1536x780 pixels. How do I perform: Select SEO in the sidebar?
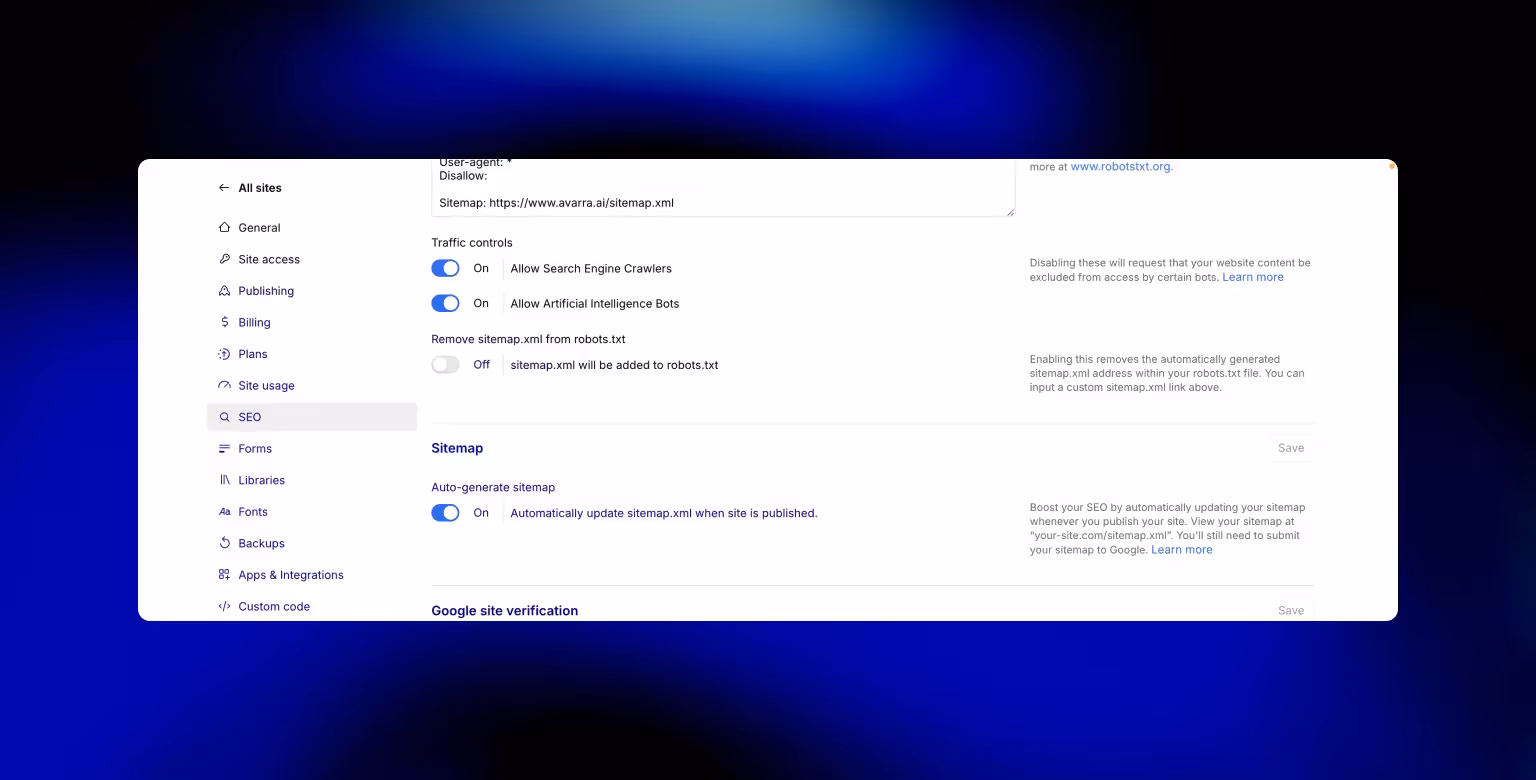click(312, 417)
